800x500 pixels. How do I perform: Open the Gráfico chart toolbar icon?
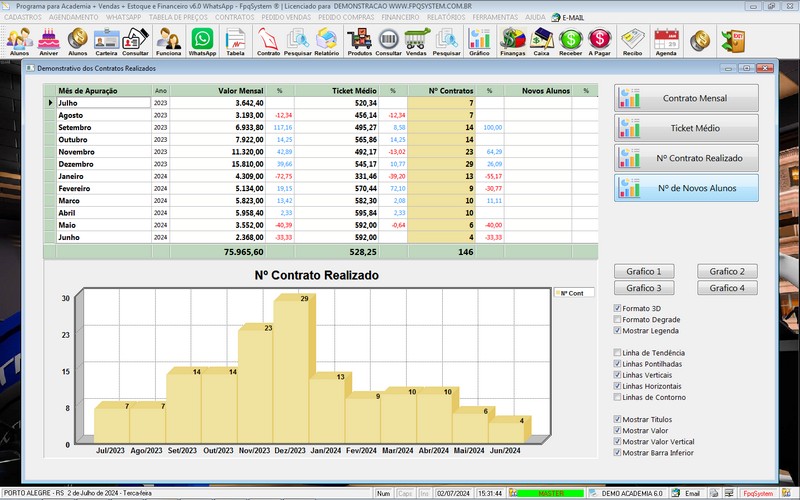point(479,41)
